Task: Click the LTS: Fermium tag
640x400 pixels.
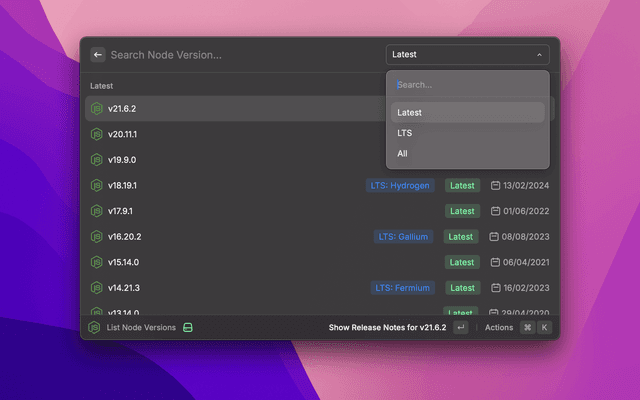Action: 402,288
